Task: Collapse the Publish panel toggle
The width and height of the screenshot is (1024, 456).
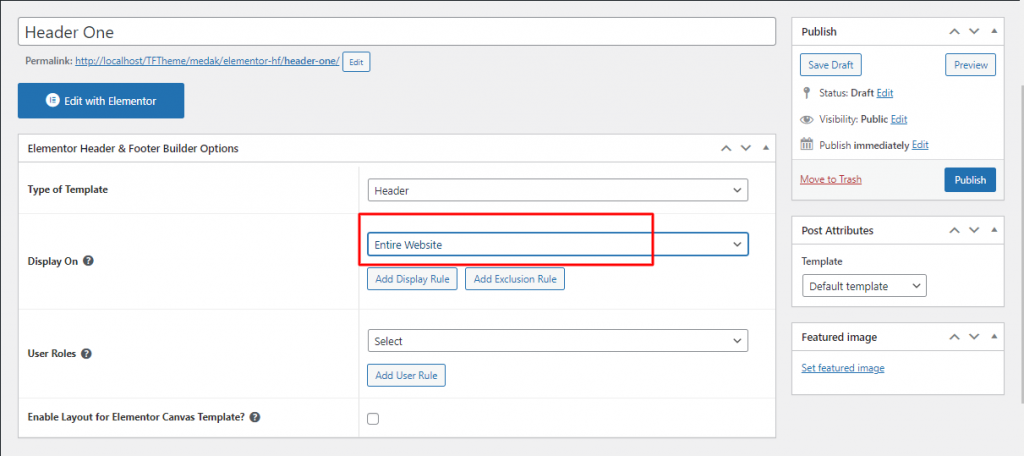Action: click(993, 32)
